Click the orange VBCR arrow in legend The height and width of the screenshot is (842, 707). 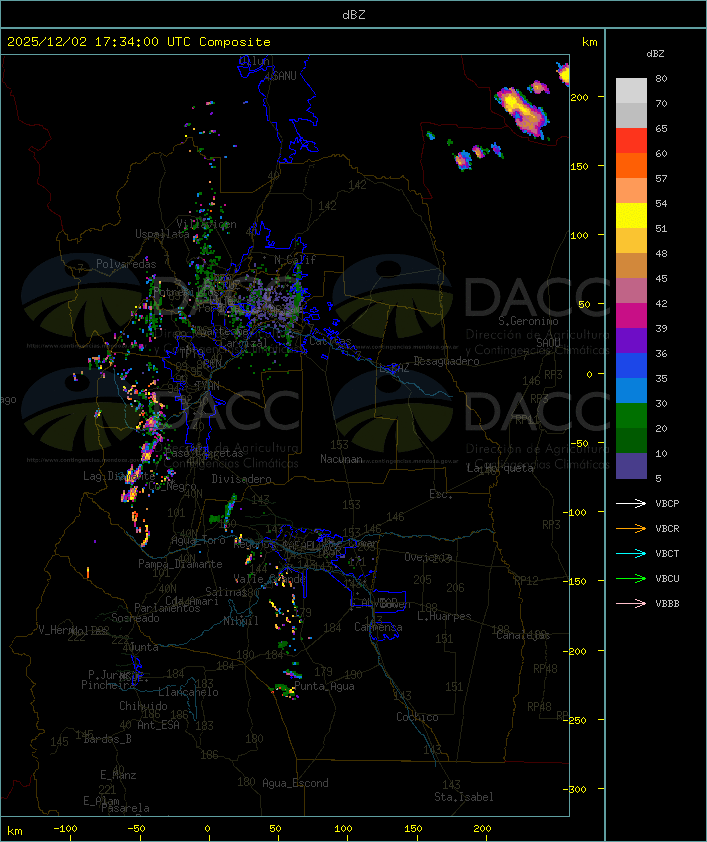pyautogui.click(x=631, y=529)
